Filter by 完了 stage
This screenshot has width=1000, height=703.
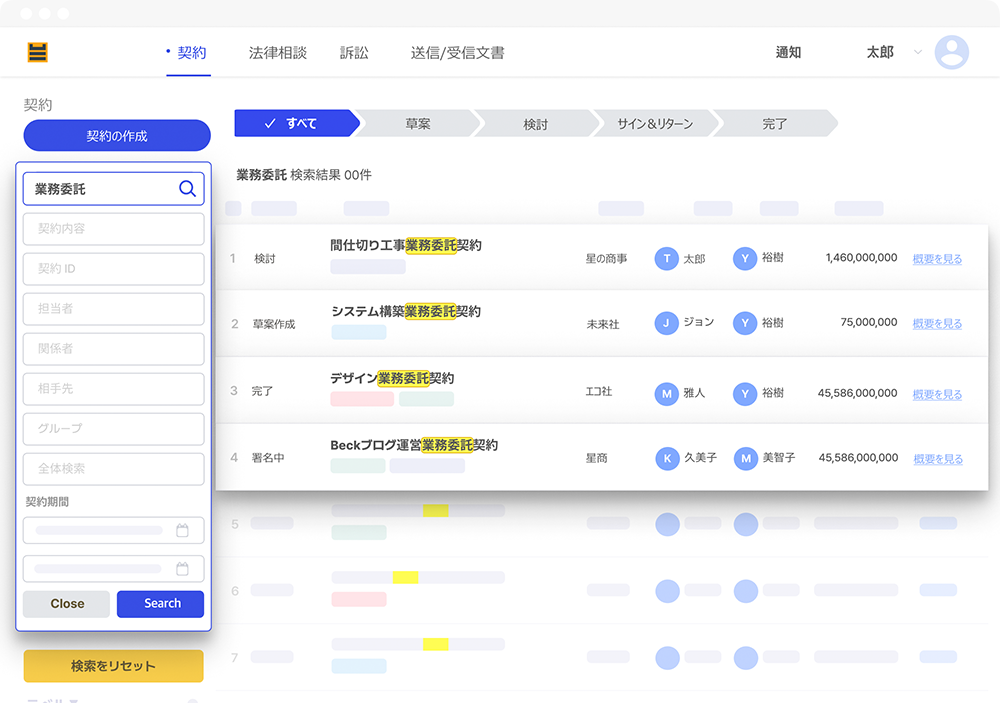[x=774, y=123]
